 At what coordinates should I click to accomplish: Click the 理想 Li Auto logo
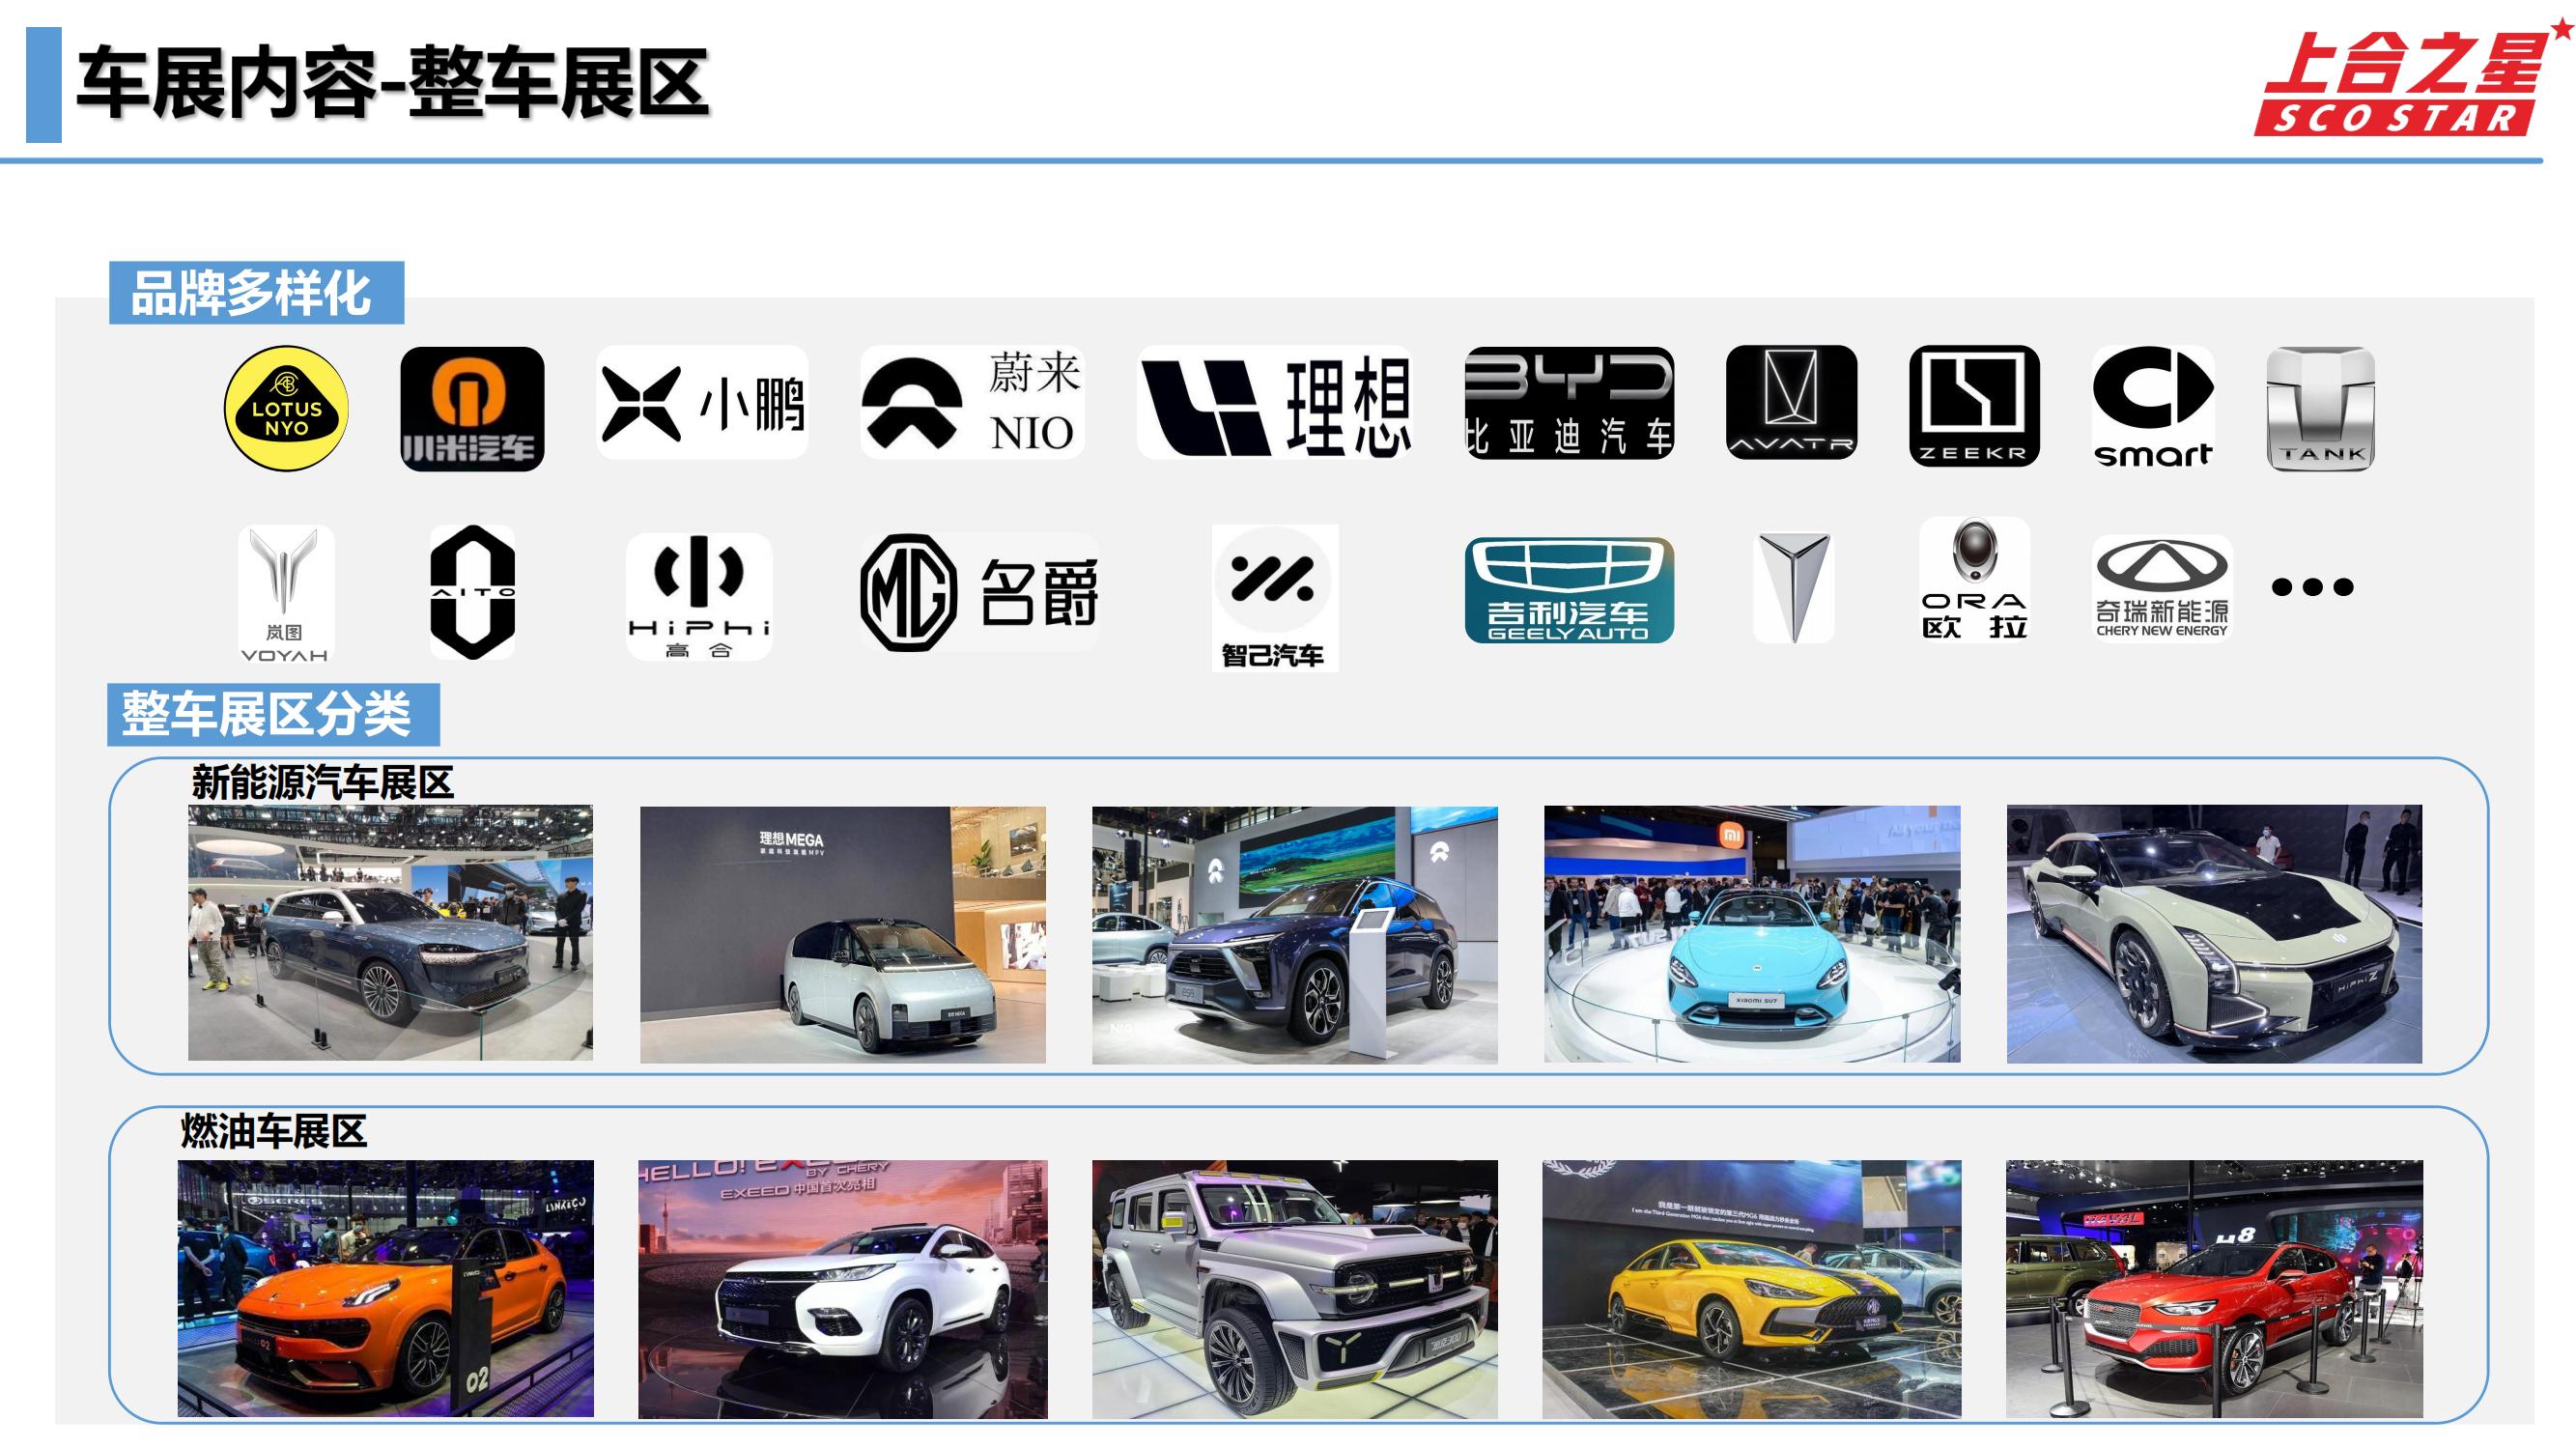click(x=1275, y=403)
